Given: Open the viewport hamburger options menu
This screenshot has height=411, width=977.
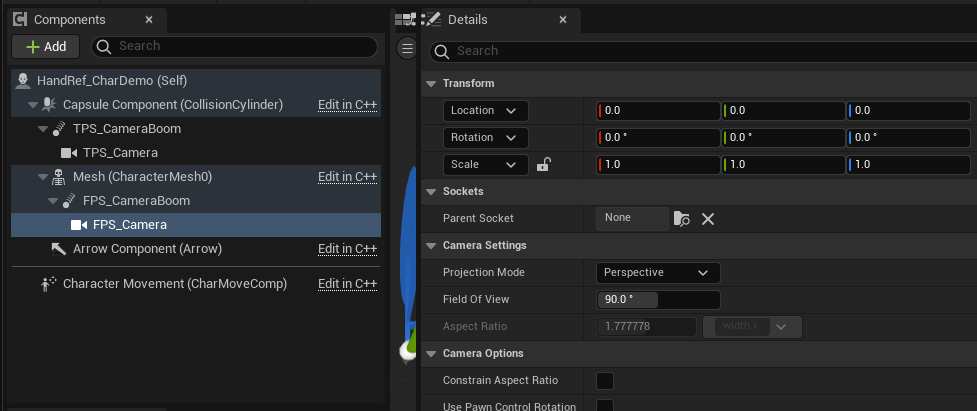Looking at the screenshot, I should point(406,48).
